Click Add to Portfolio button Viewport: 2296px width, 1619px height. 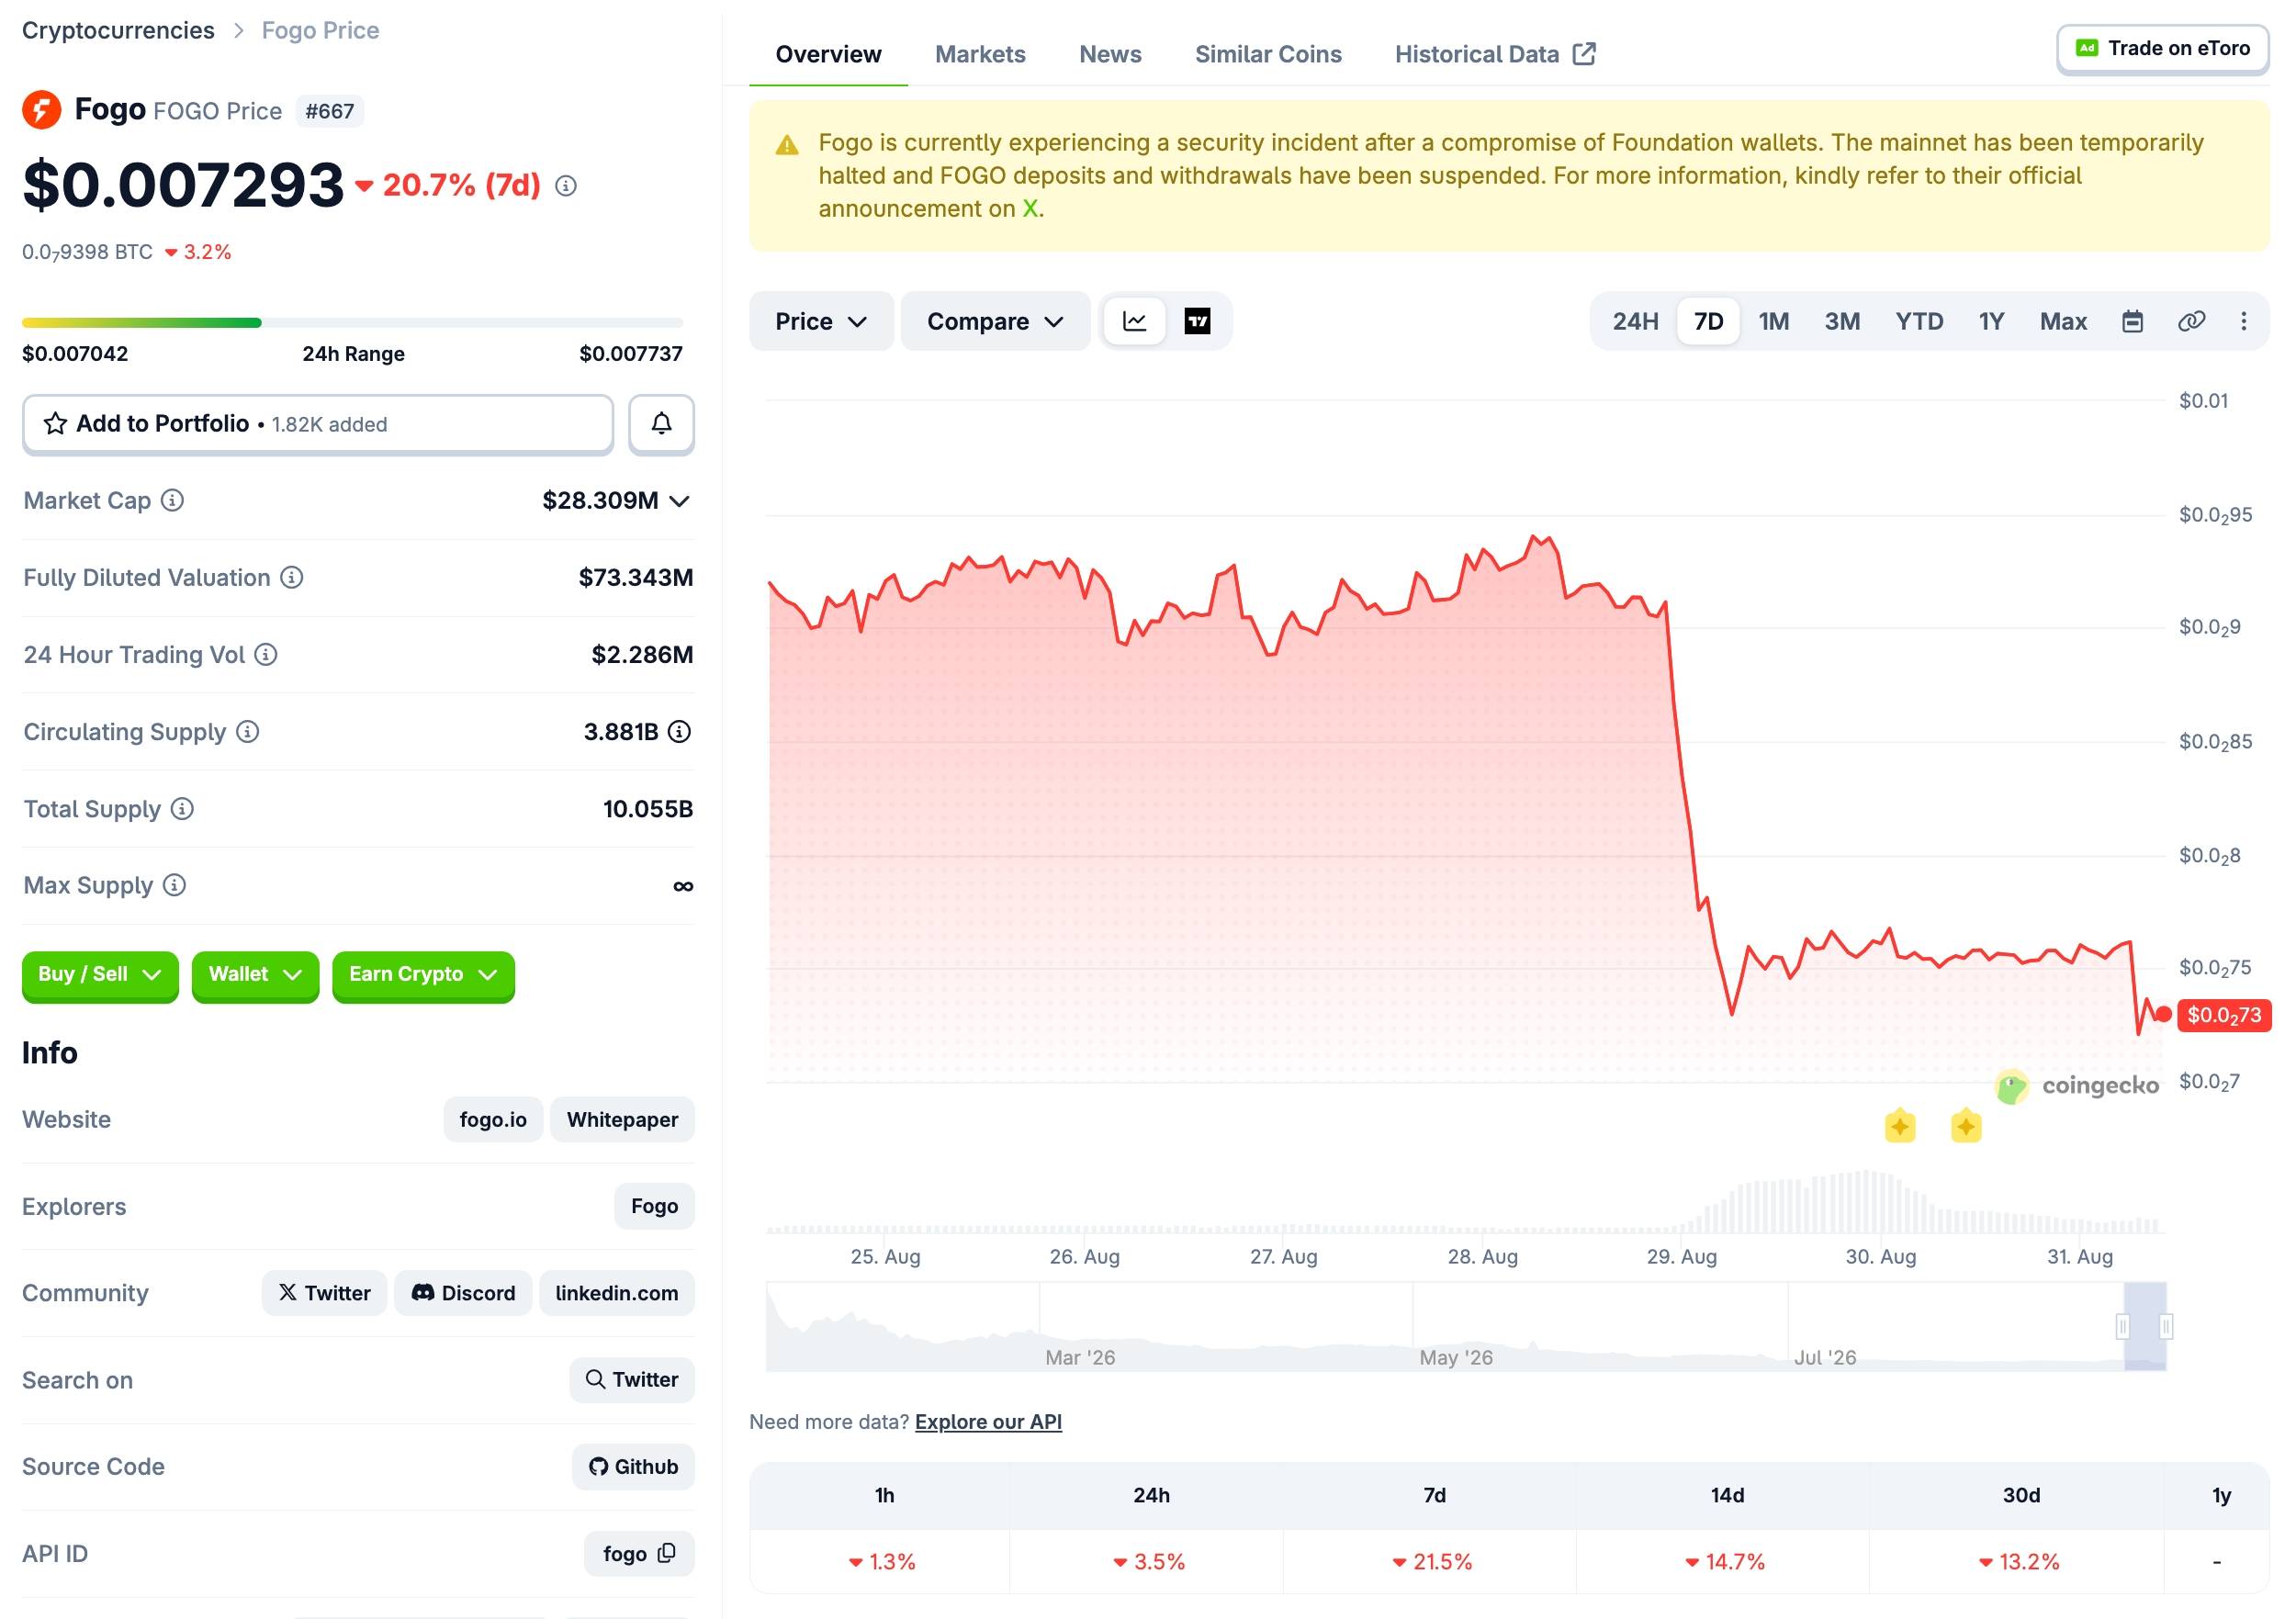(x=318, y=424)
